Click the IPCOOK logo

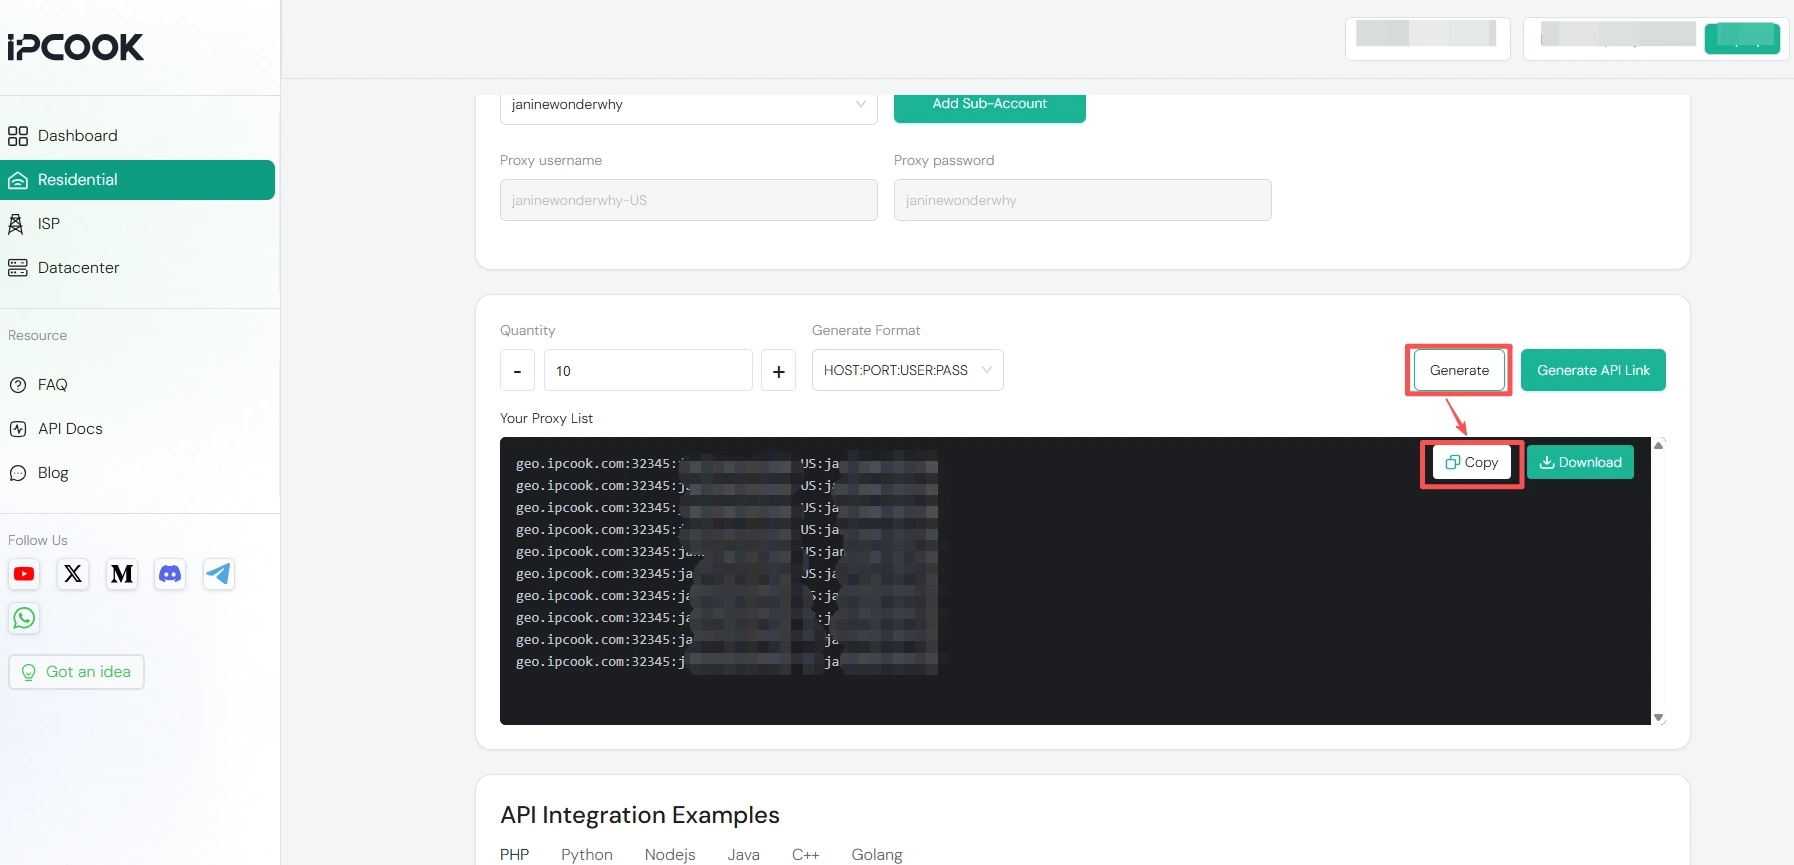[x=76, y=47]
